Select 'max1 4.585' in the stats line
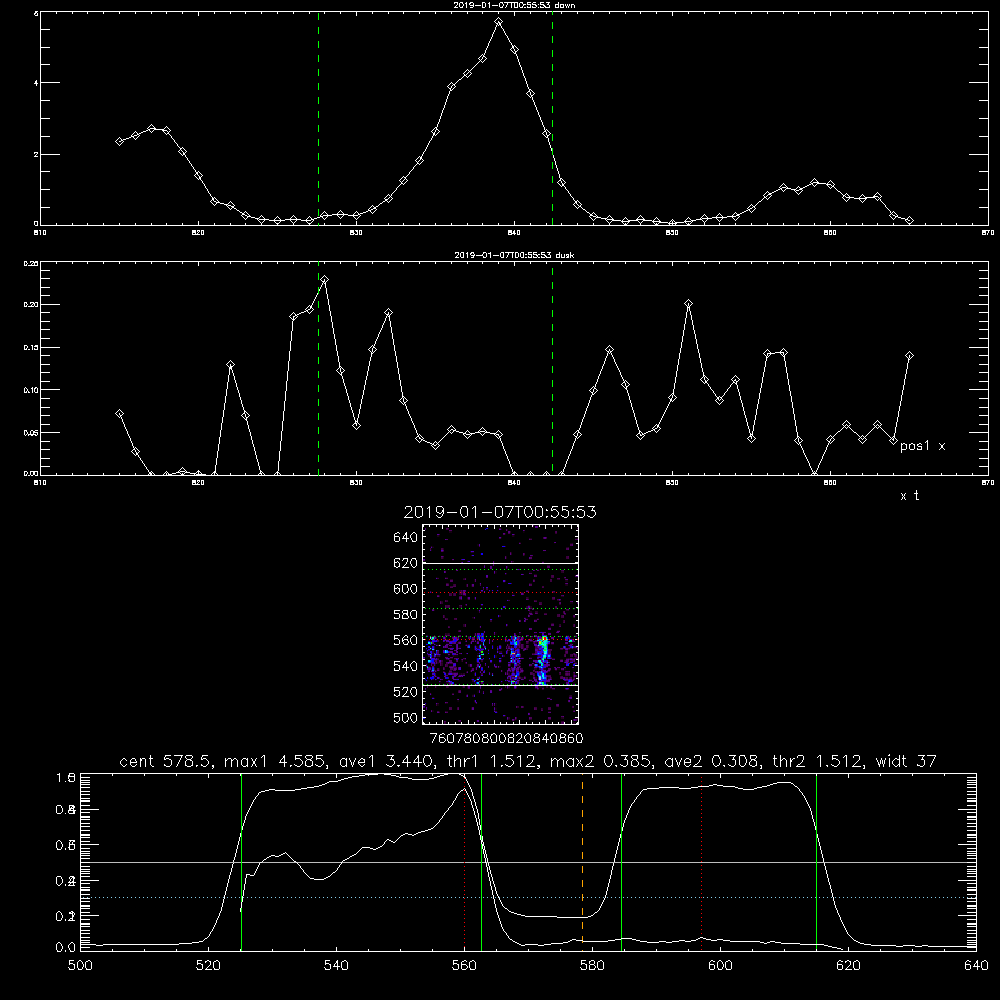This screenshot has width=1000, height=1000. 272,761
